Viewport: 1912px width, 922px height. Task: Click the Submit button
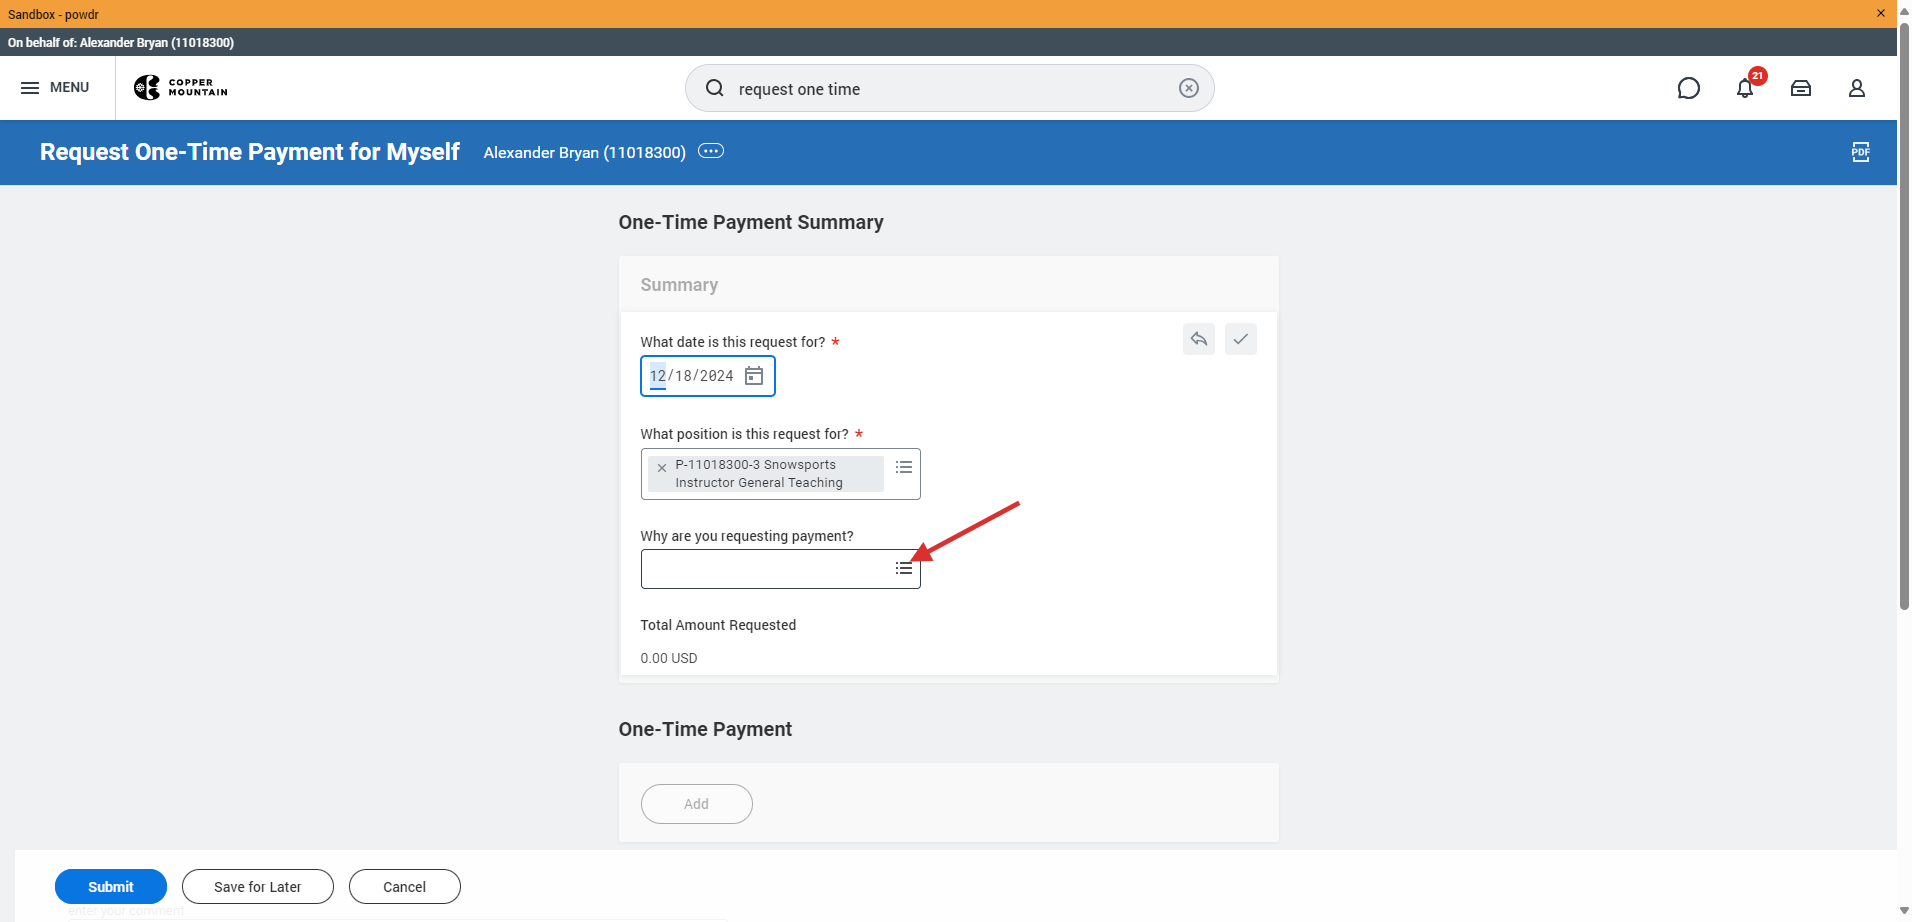(x=111, y=887)
